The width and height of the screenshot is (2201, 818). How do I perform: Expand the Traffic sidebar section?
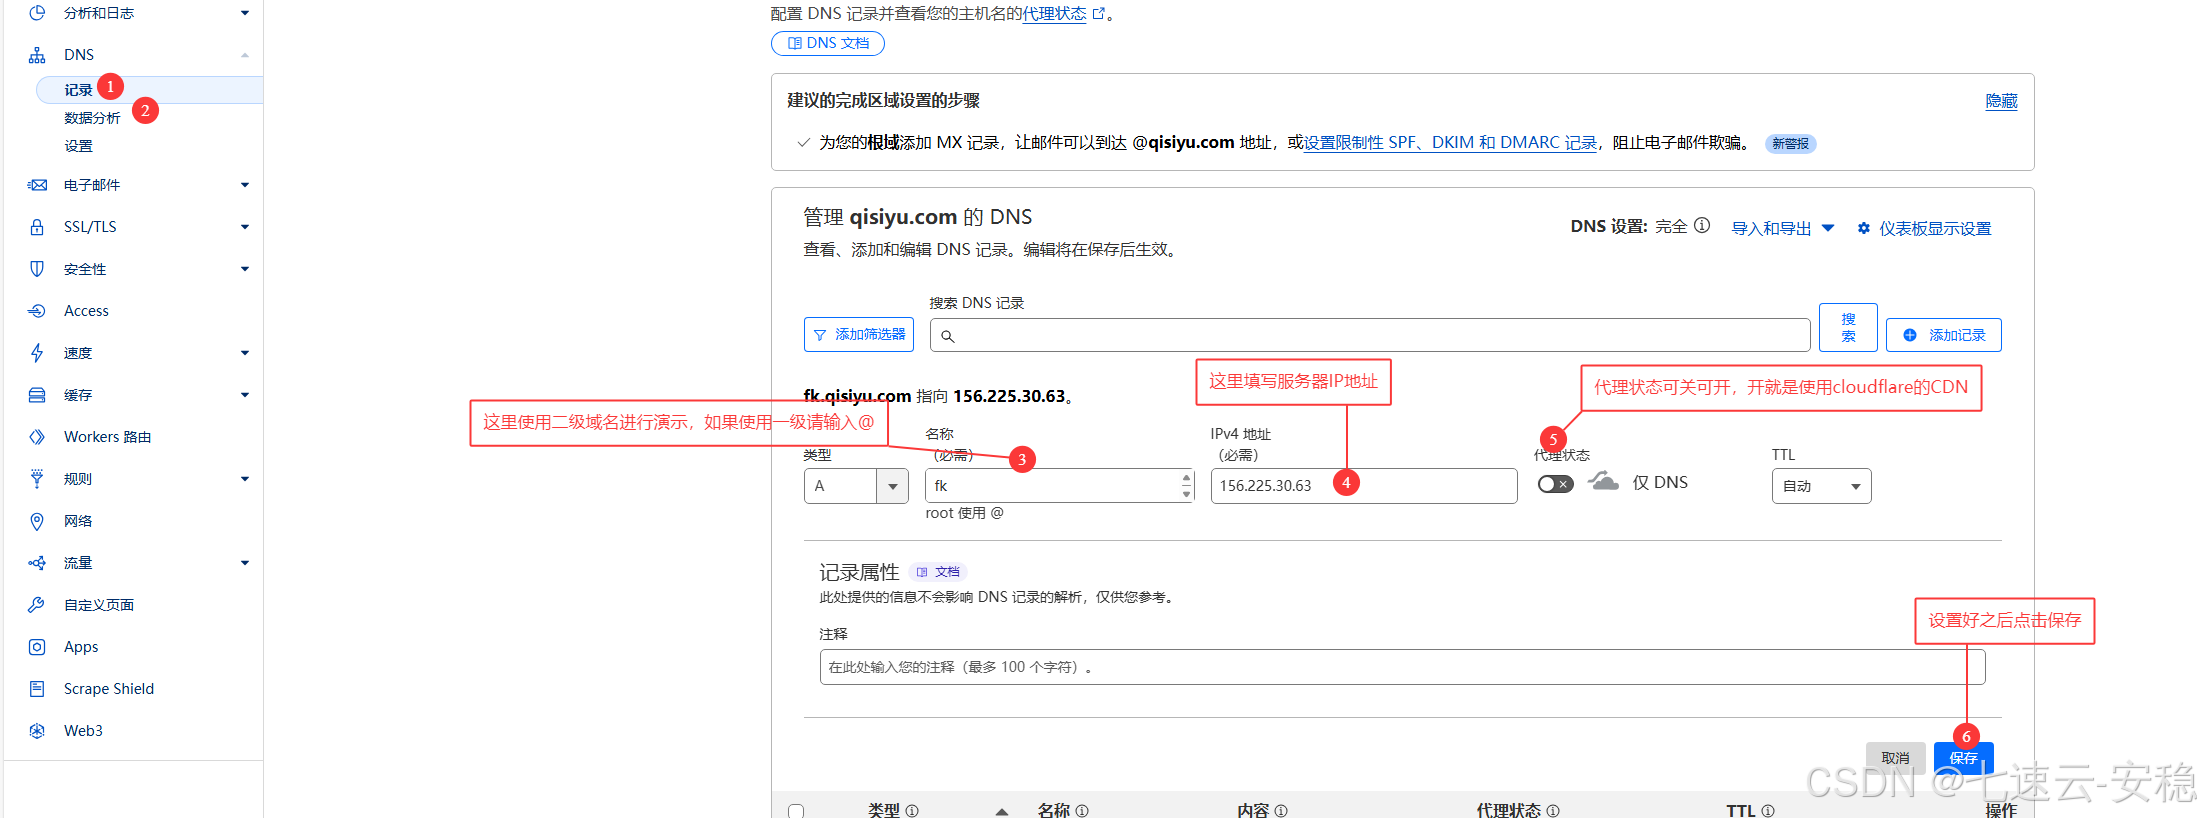point(245,563)
